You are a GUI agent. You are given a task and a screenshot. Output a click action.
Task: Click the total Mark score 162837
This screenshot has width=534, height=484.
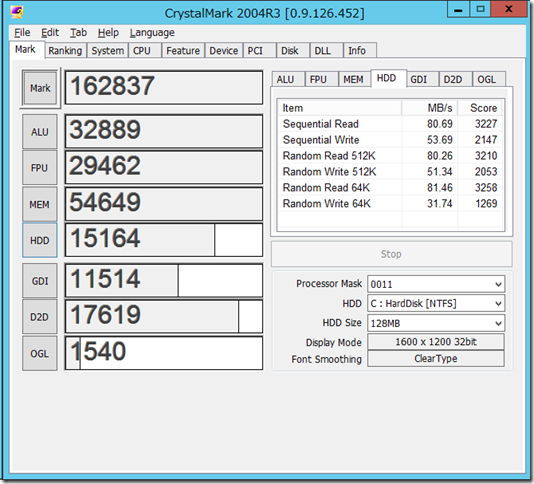pyautogui.click(x=164, y=88)
